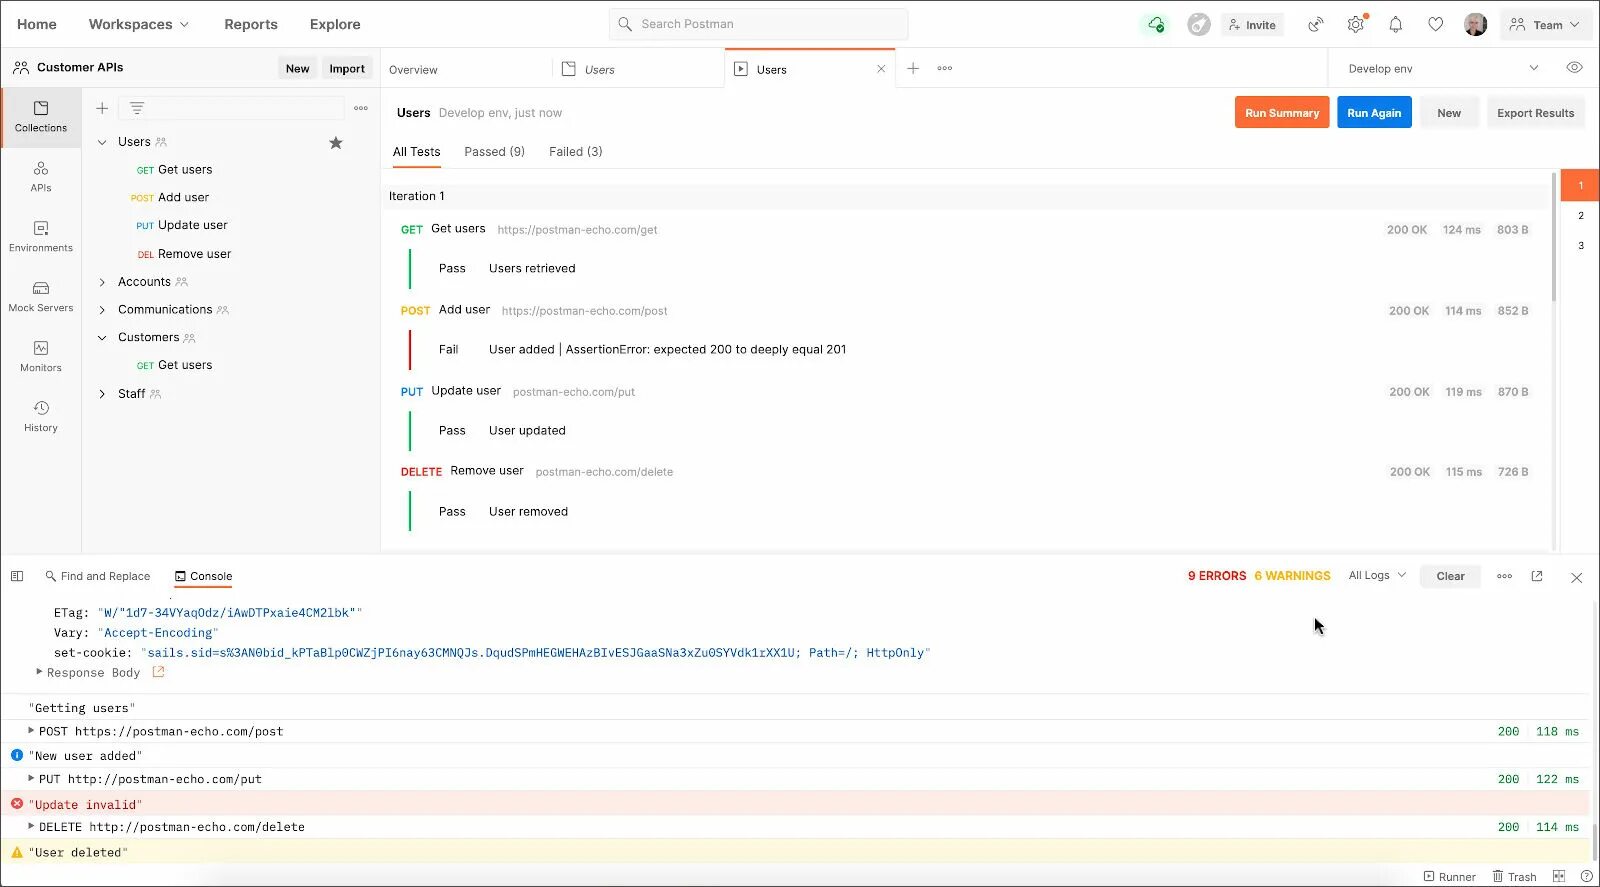Toggle environment quick look eye icon

point(1574,68)
